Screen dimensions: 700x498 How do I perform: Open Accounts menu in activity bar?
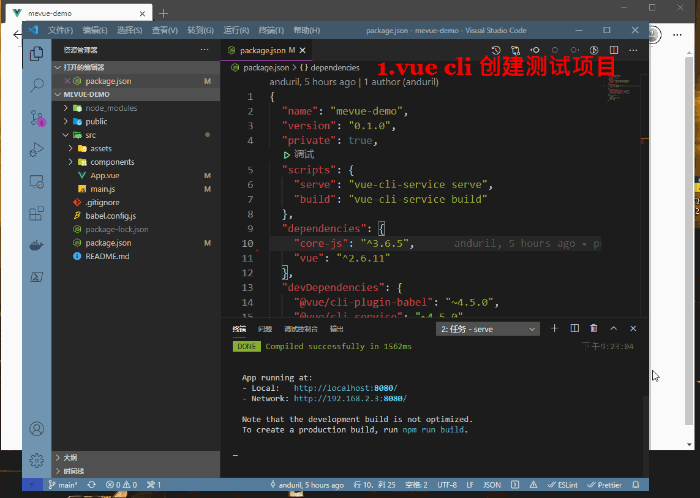click(x=37, y=429)
